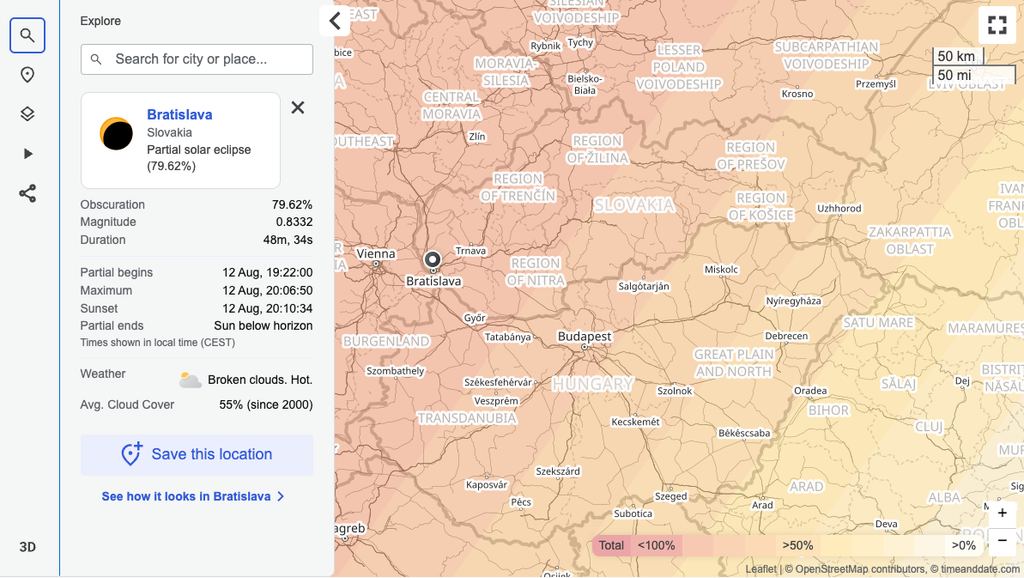Click the Pécs city label

(x=521, y=502)
